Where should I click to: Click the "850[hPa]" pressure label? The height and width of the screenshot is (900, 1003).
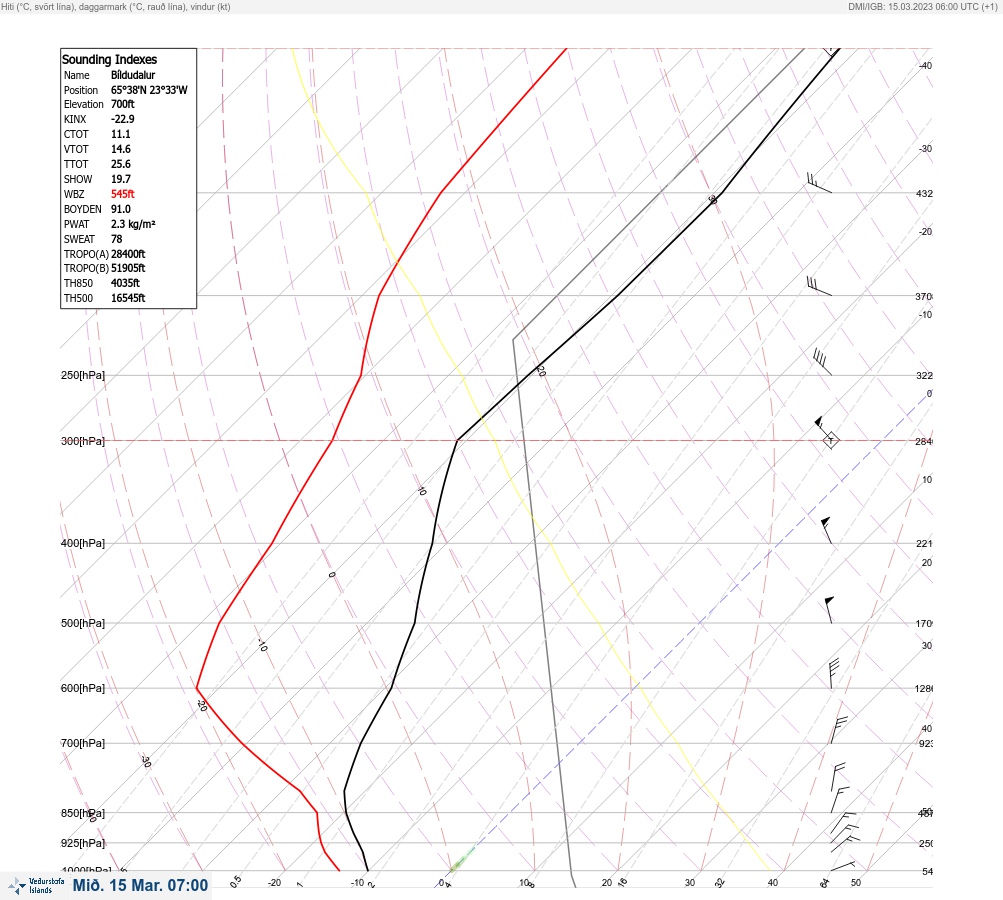(x=83, y=813)
